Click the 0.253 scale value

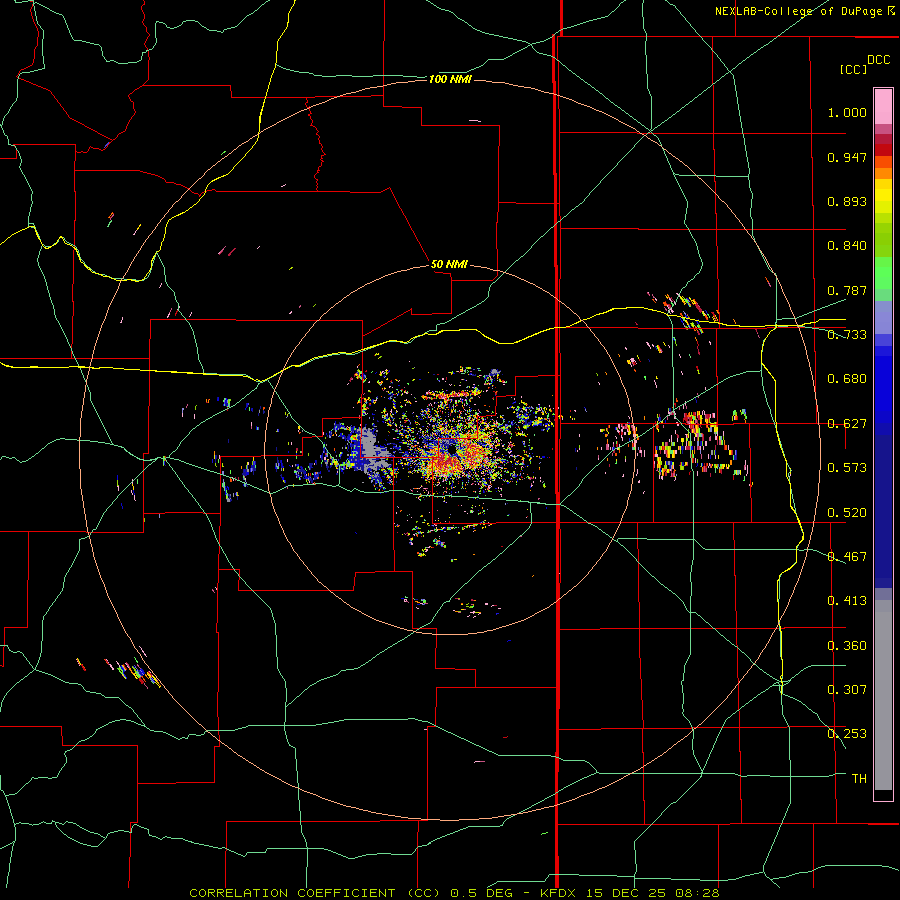click(847, 734)
